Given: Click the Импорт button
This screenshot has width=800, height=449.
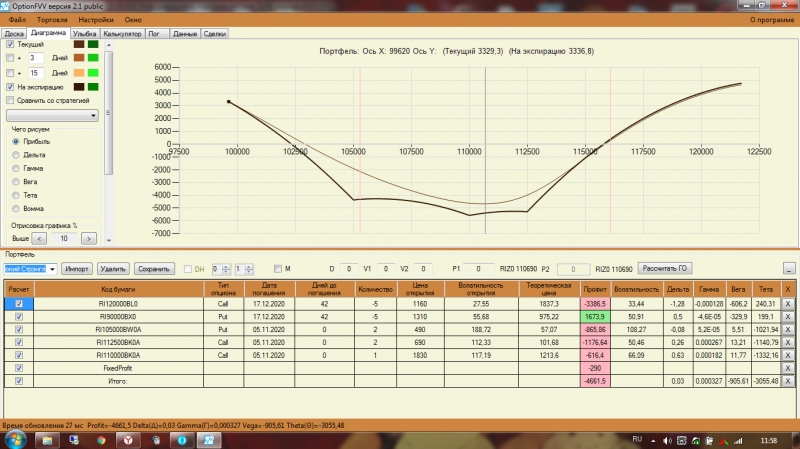Looking at the screenshot, I should [x=77, y=269].
